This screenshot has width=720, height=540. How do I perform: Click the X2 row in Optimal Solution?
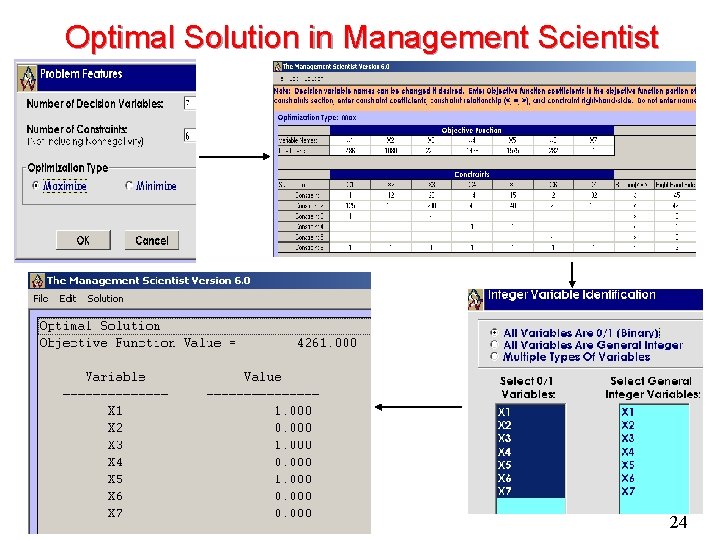(x=210, y=428)
